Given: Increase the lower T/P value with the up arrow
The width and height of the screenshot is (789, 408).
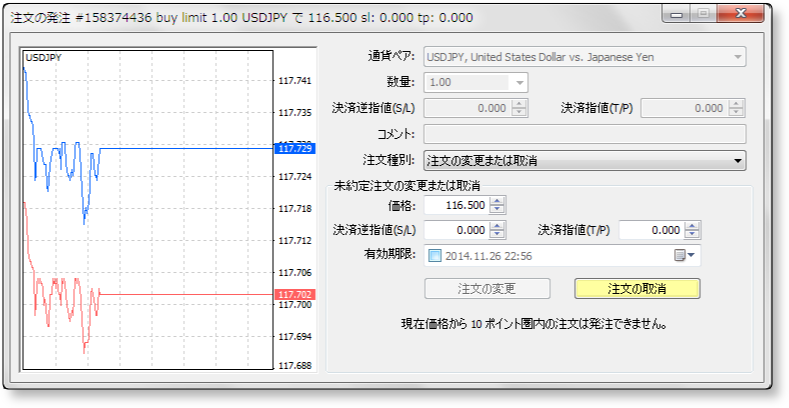Looking at the screenshot, I should (692, 225).
